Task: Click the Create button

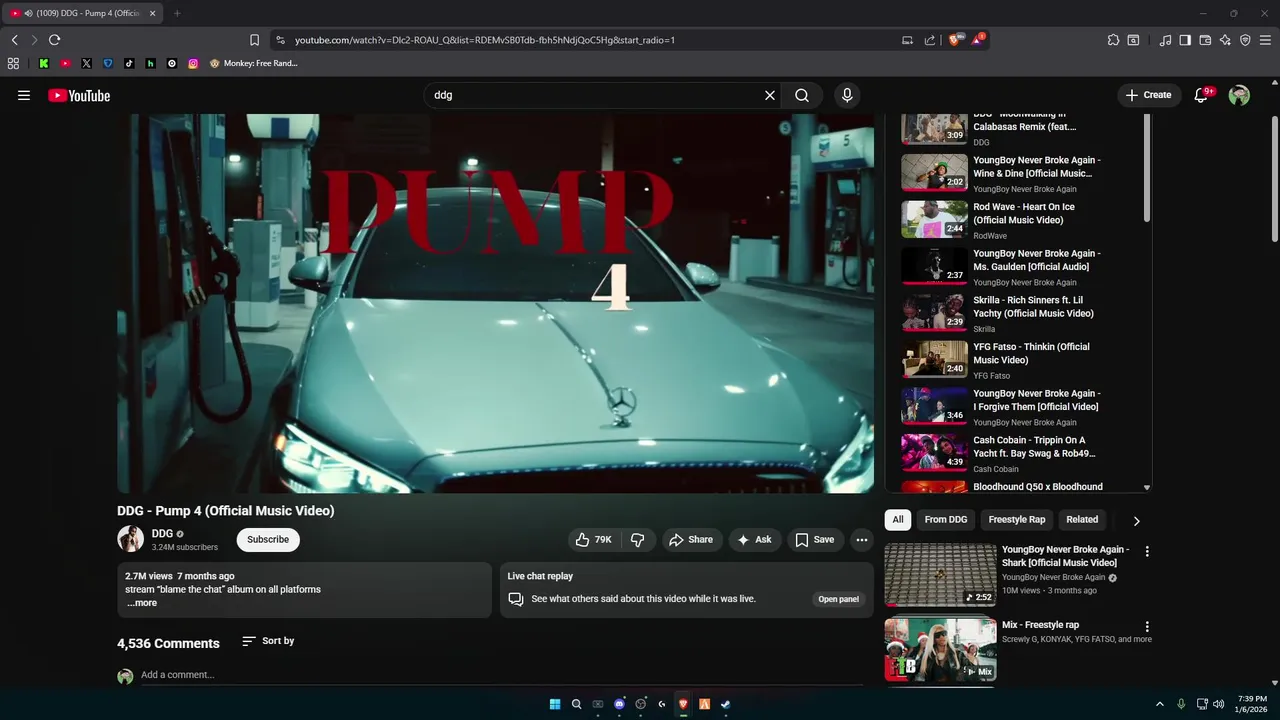Action: pyautogui.click(x=1148, y=95)
